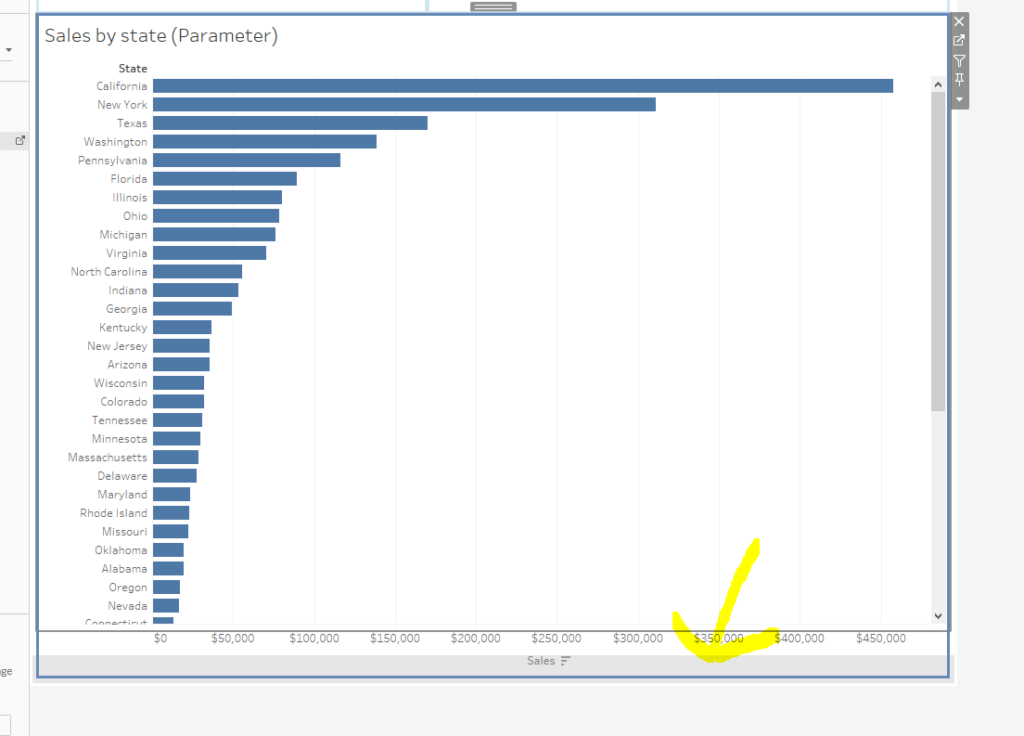1024x736 pixels.
Task: Click the Sales axis title
Action: 540,660
